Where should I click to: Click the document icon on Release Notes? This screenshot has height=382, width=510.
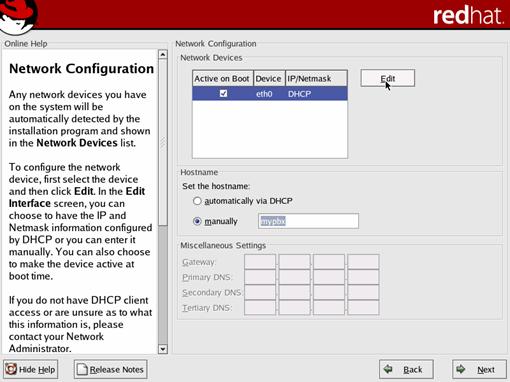click(x=82, y=369)
